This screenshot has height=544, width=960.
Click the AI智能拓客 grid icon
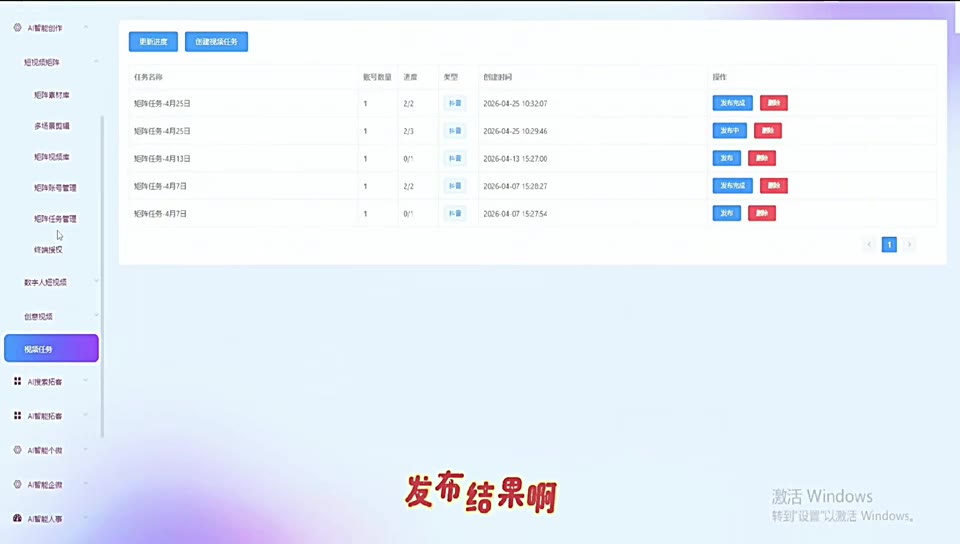[17, 415]
